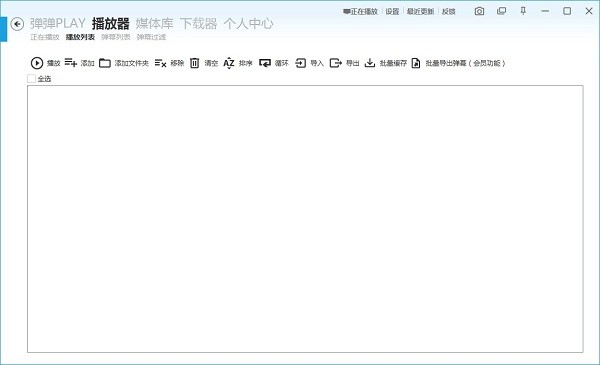Tick the 全选 select-all checkbox
The image size is (600, 365).
click(x=32, y=78)
